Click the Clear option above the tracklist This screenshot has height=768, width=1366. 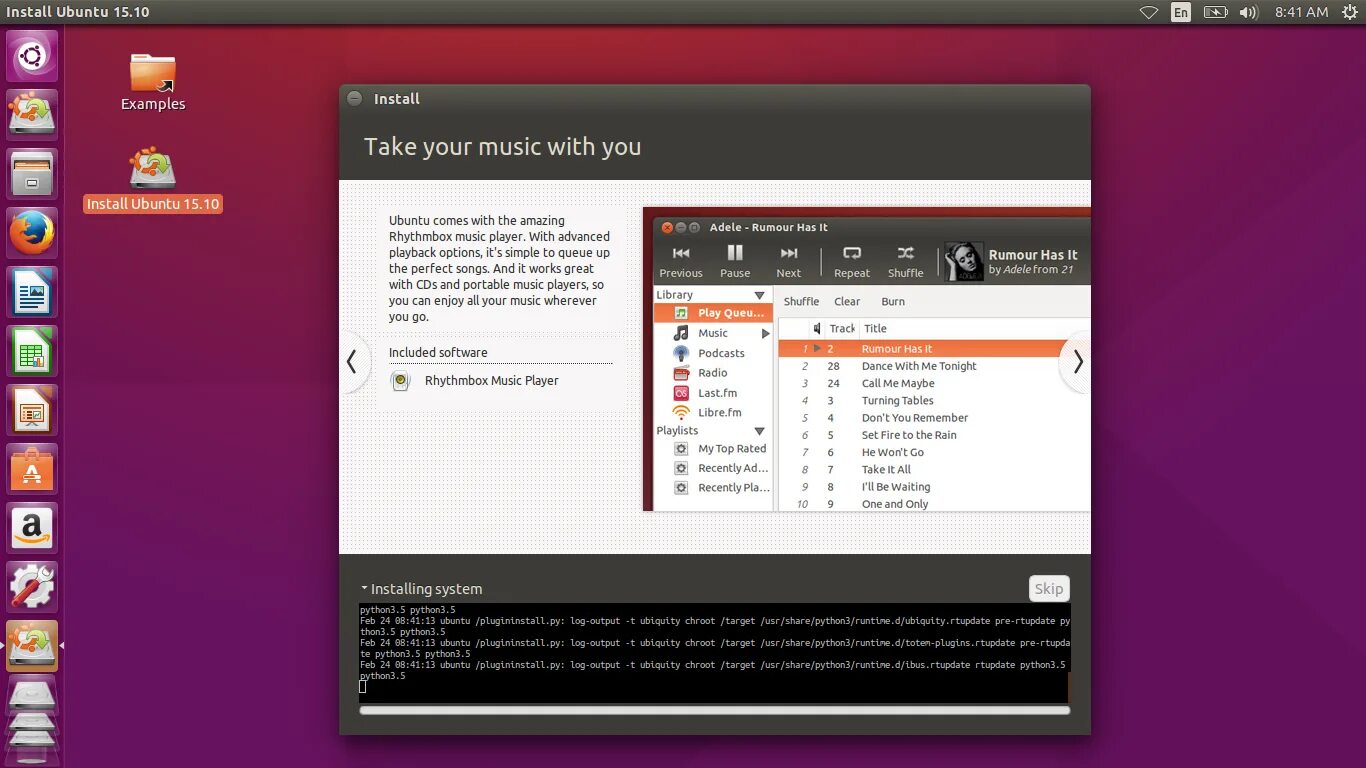[x=847, y=301]
